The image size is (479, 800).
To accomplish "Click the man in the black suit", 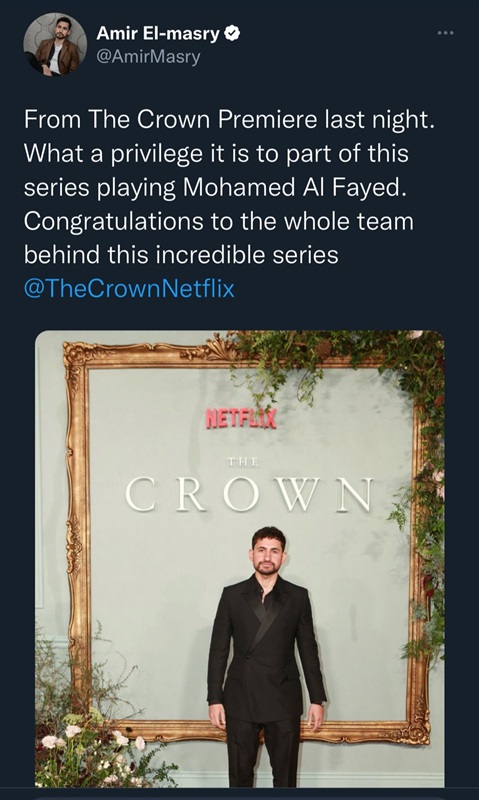I will 265,657.
